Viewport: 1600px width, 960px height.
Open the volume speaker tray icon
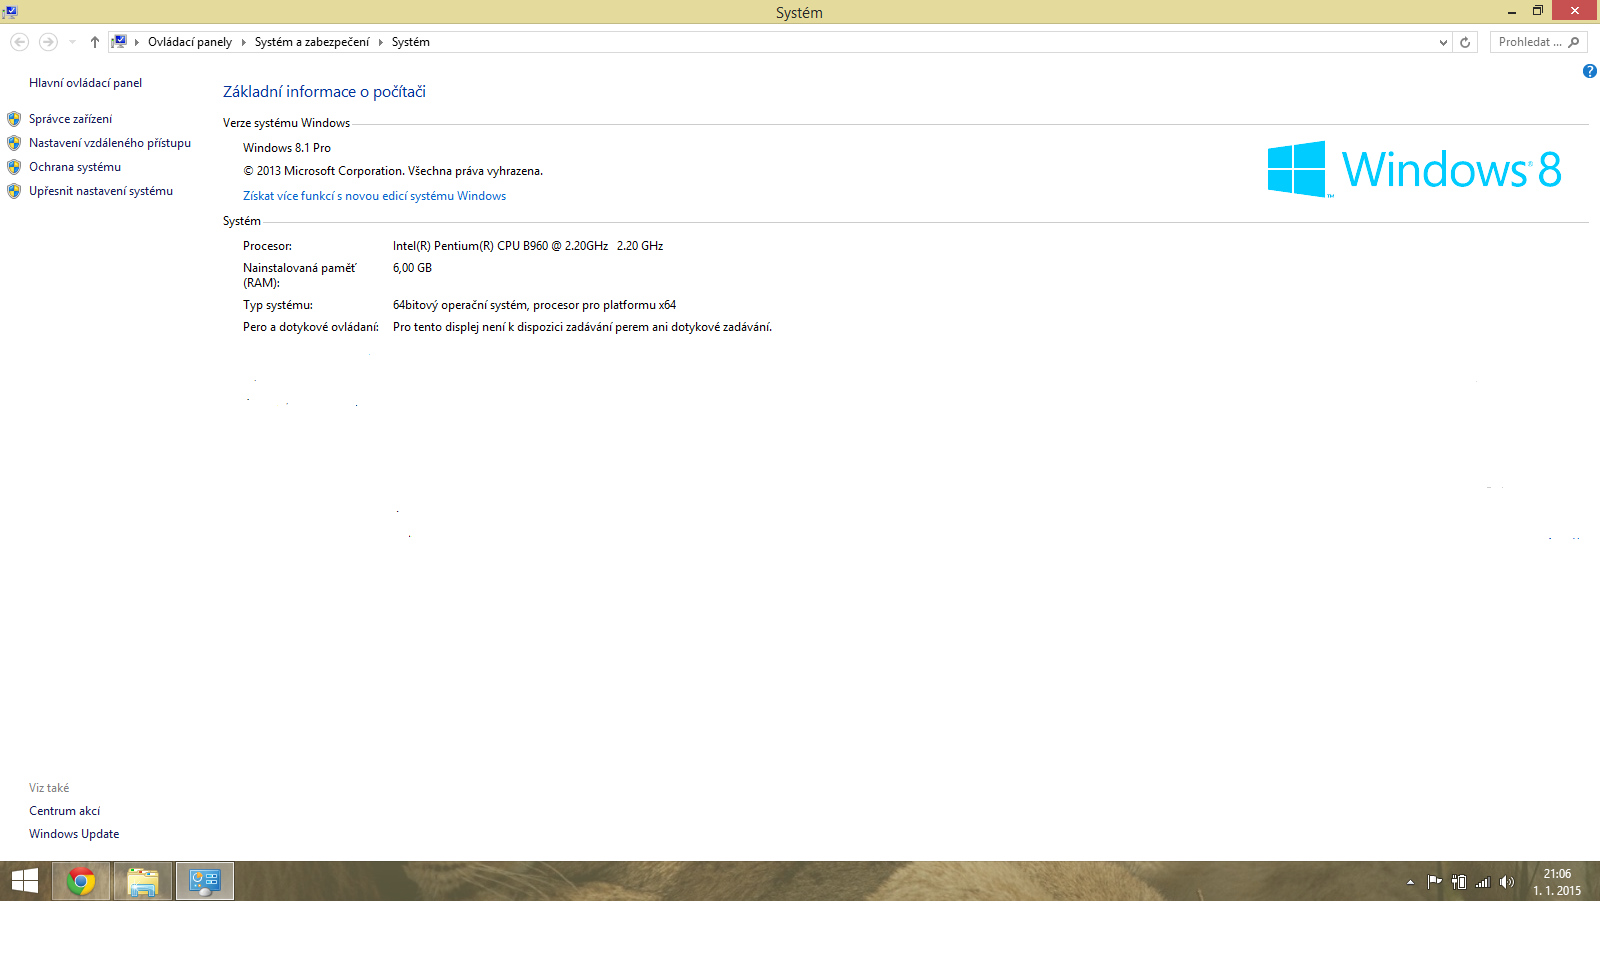click(x=1507, y=882)
